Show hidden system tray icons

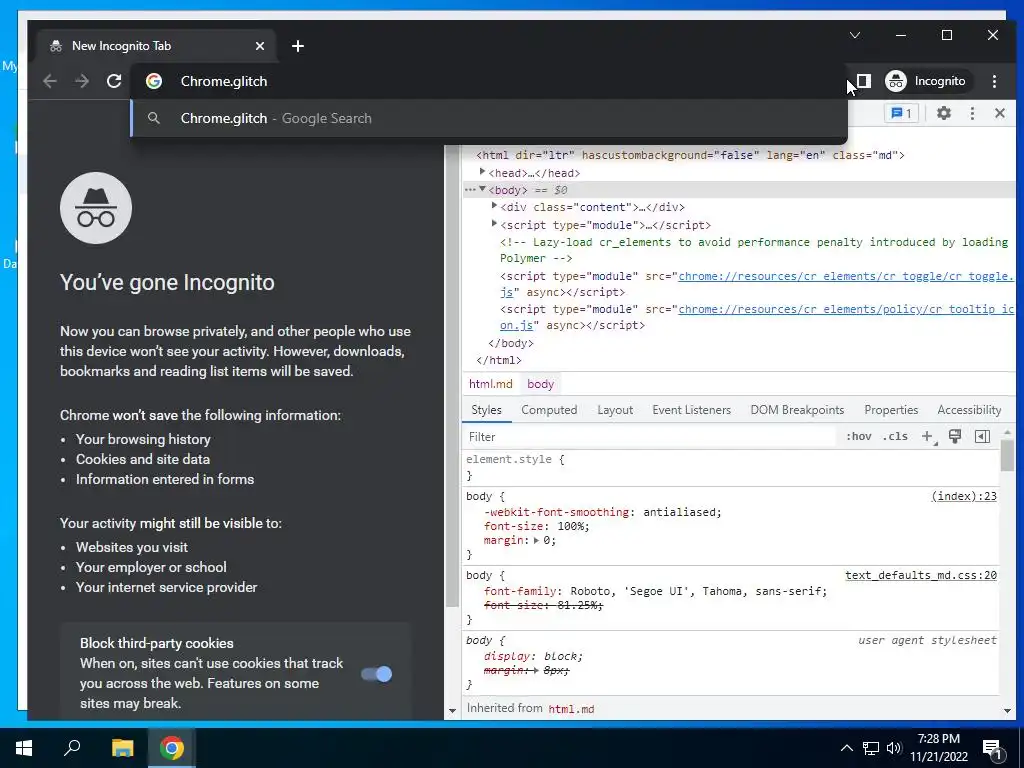coord(846,748)
